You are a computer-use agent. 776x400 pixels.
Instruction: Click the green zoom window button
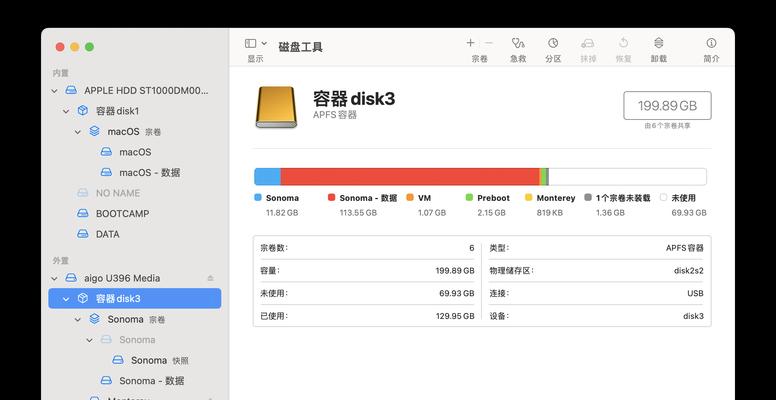point(89,47)
